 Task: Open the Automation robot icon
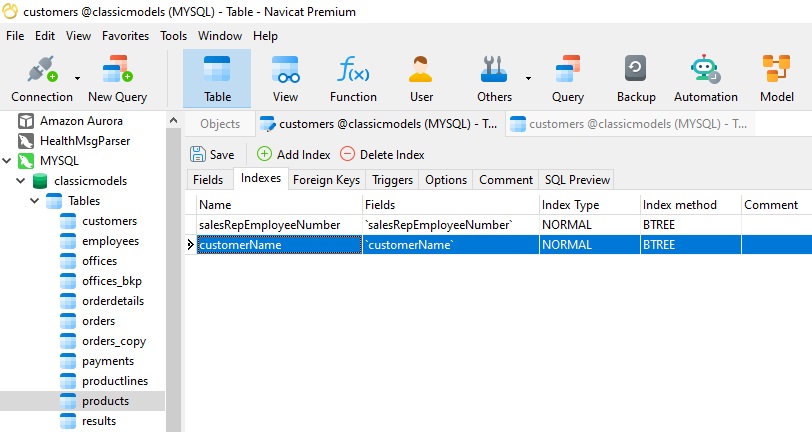pyautogui.click(x=705, y=69)
